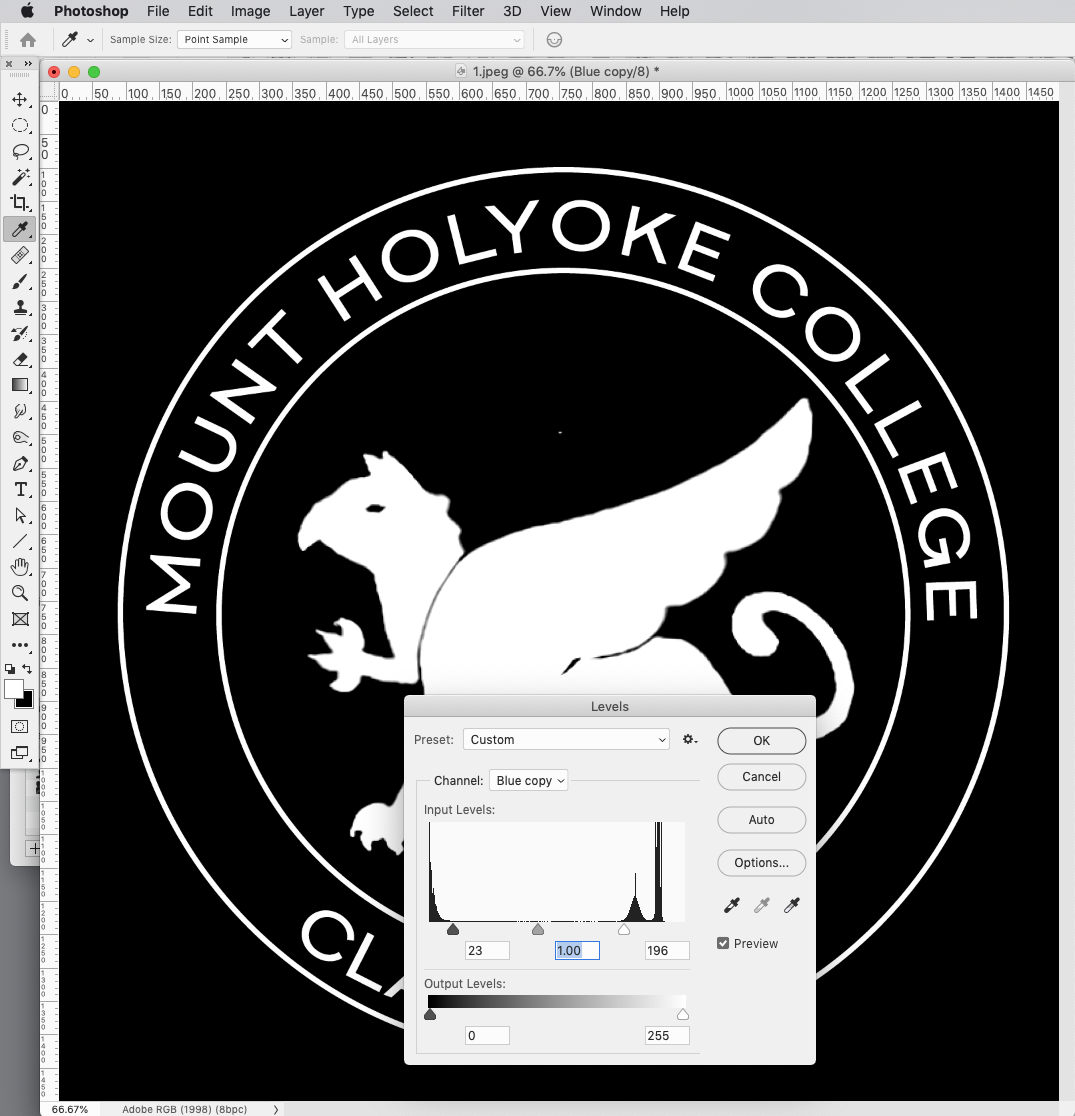Open the Image menu
Screen dimensions: 1075x1116
coord(250,11)
